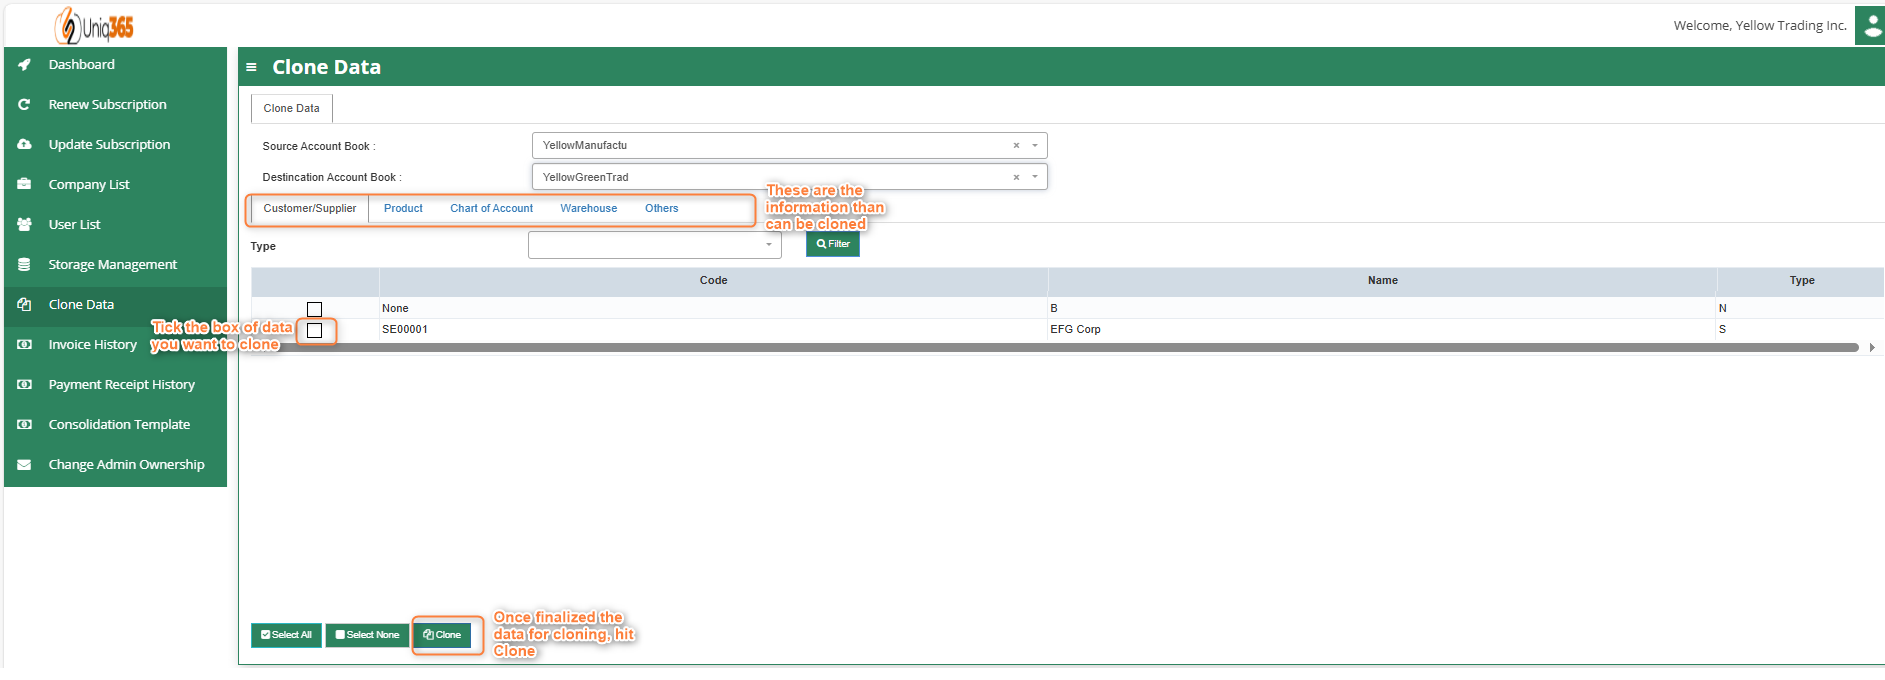Screen dimensions: 1885x680
Task: Click the Change Admin Ownership envelope icon
Action: click(x=24, y=465)
